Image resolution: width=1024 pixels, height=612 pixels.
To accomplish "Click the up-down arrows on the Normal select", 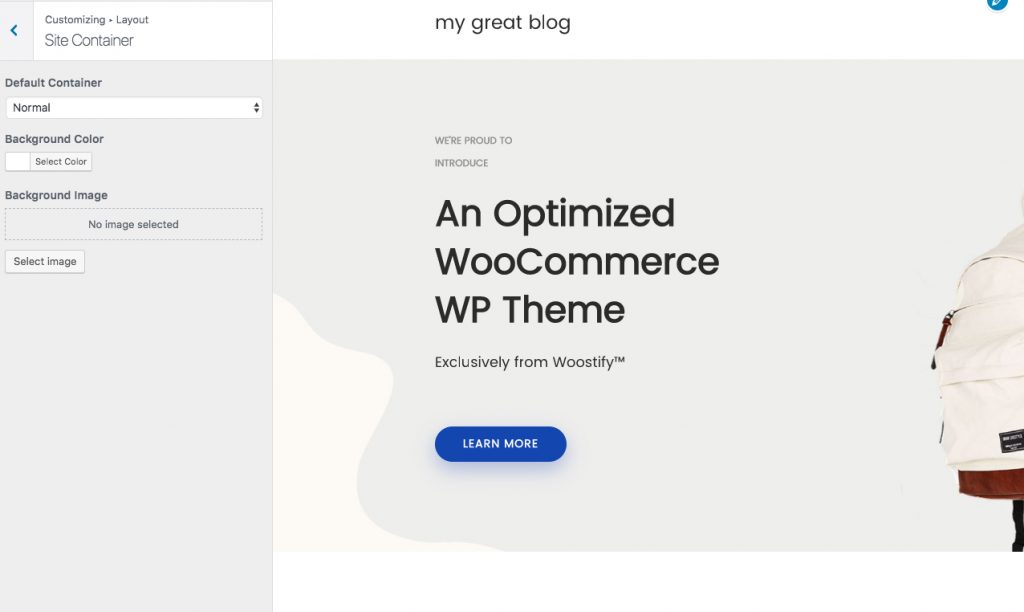I will (256, 108).
